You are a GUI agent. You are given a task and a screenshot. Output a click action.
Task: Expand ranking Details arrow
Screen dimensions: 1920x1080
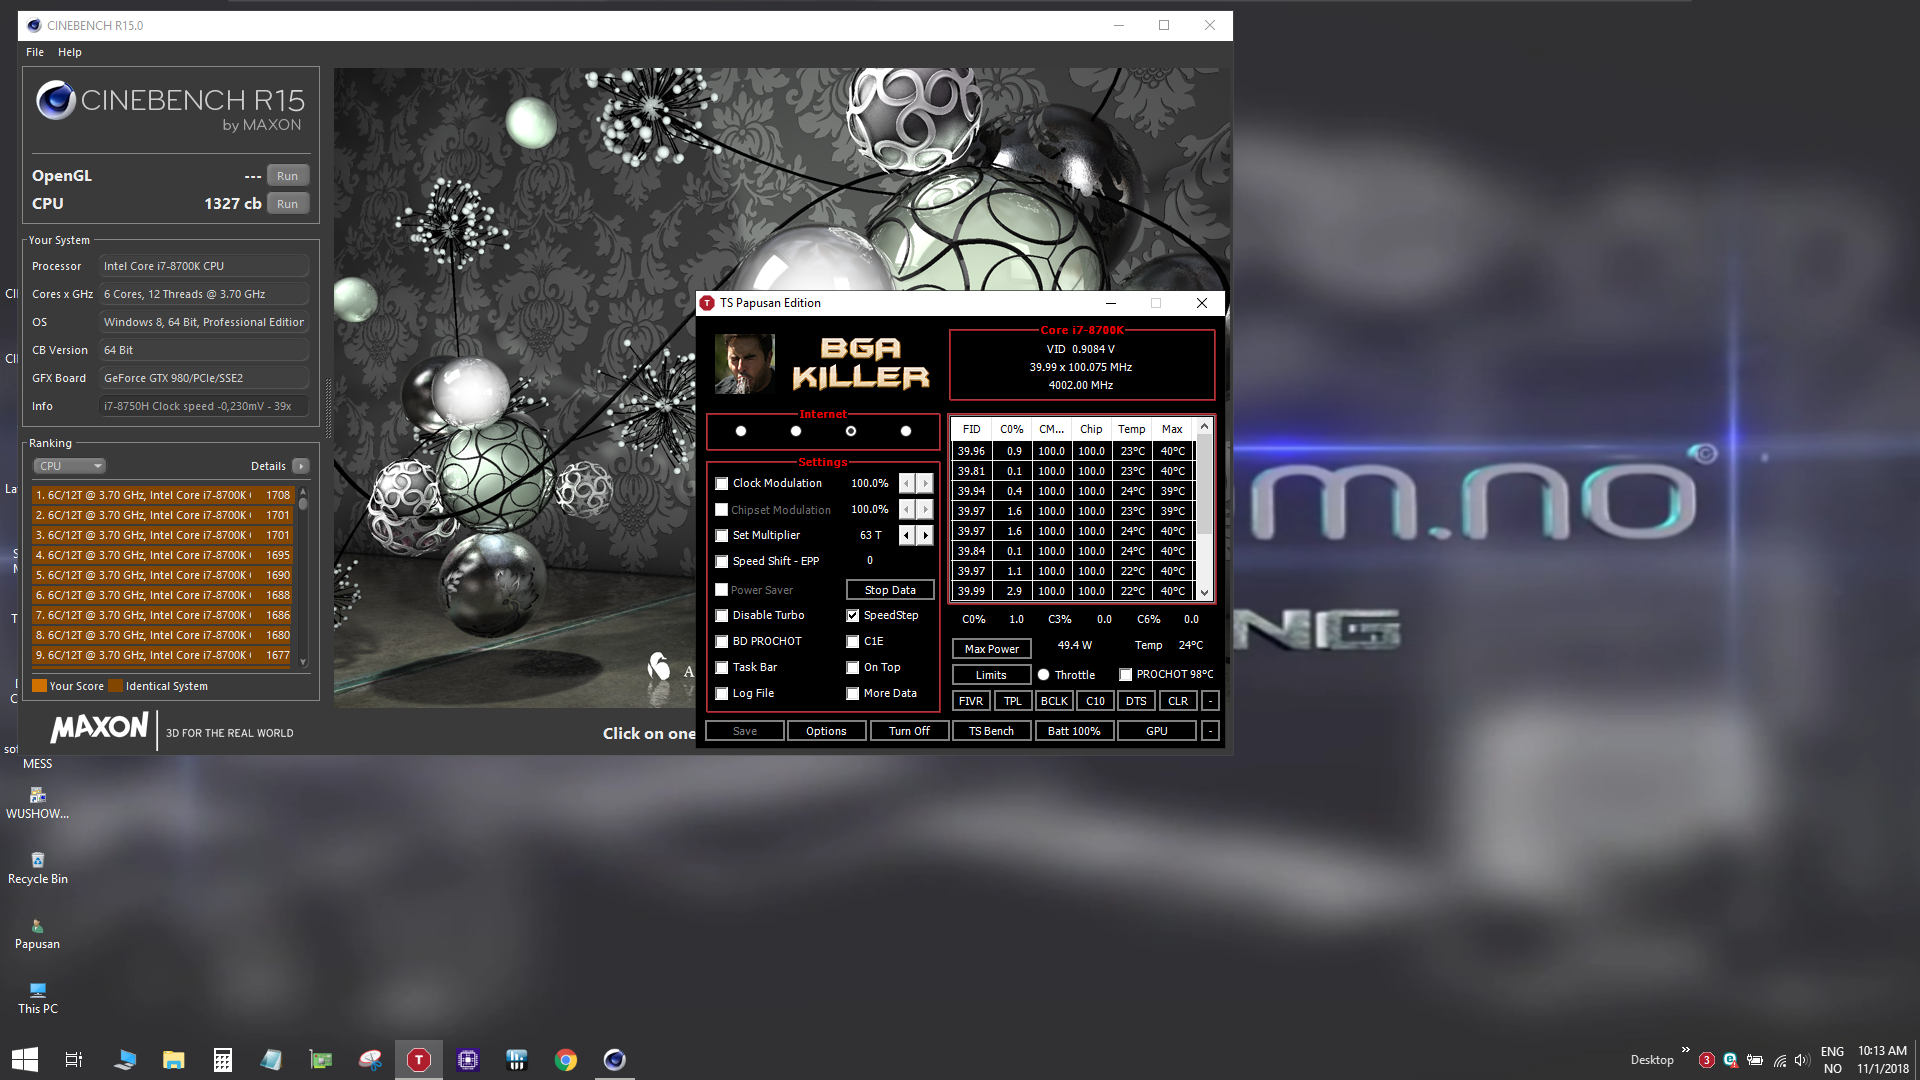tap(301, 466)
